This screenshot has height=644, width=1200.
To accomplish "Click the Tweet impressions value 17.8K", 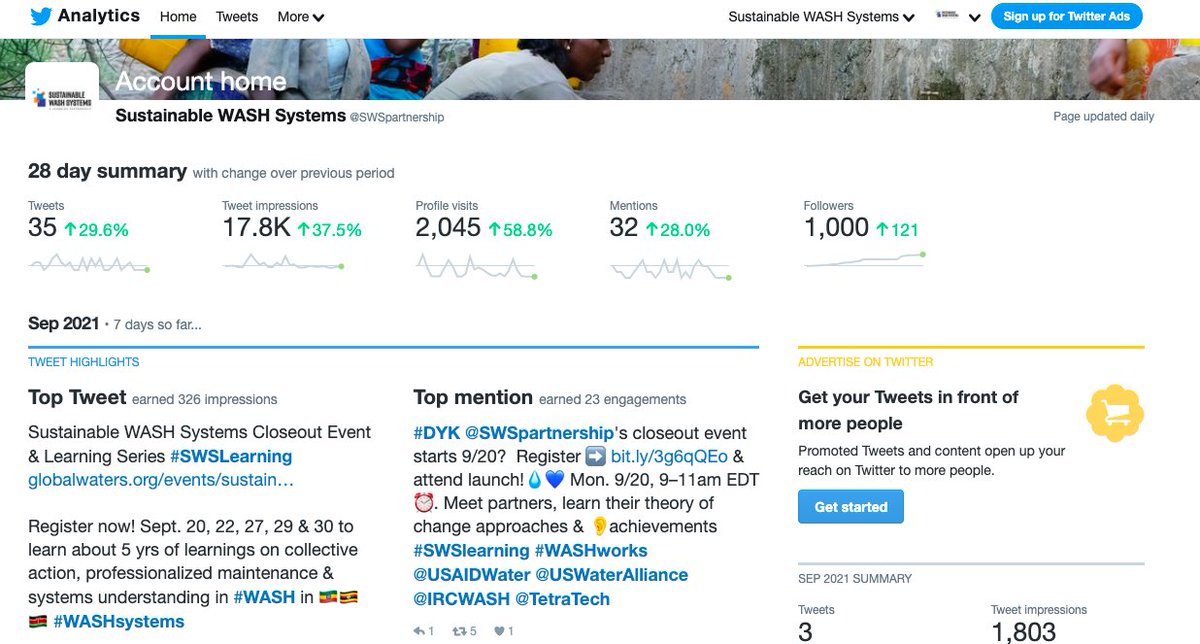I will point(256,228).
